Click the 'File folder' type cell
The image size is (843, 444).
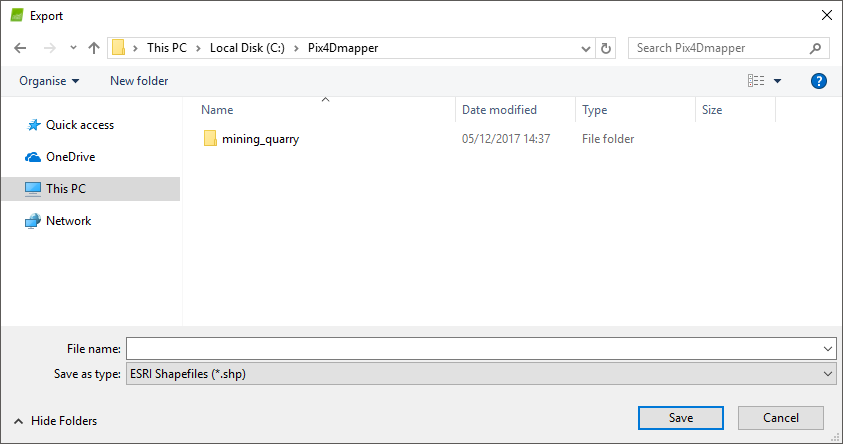[608, 139]
